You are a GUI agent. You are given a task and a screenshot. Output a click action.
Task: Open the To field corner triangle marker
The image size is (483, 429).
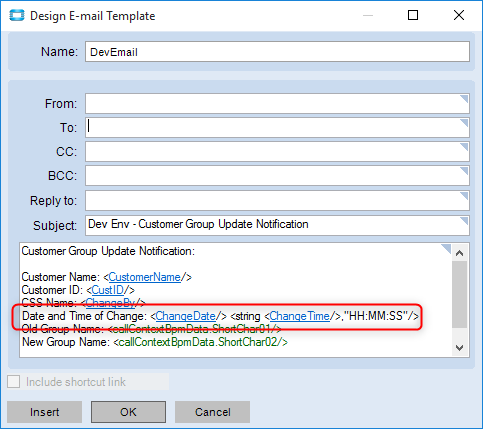click(465, 123)
